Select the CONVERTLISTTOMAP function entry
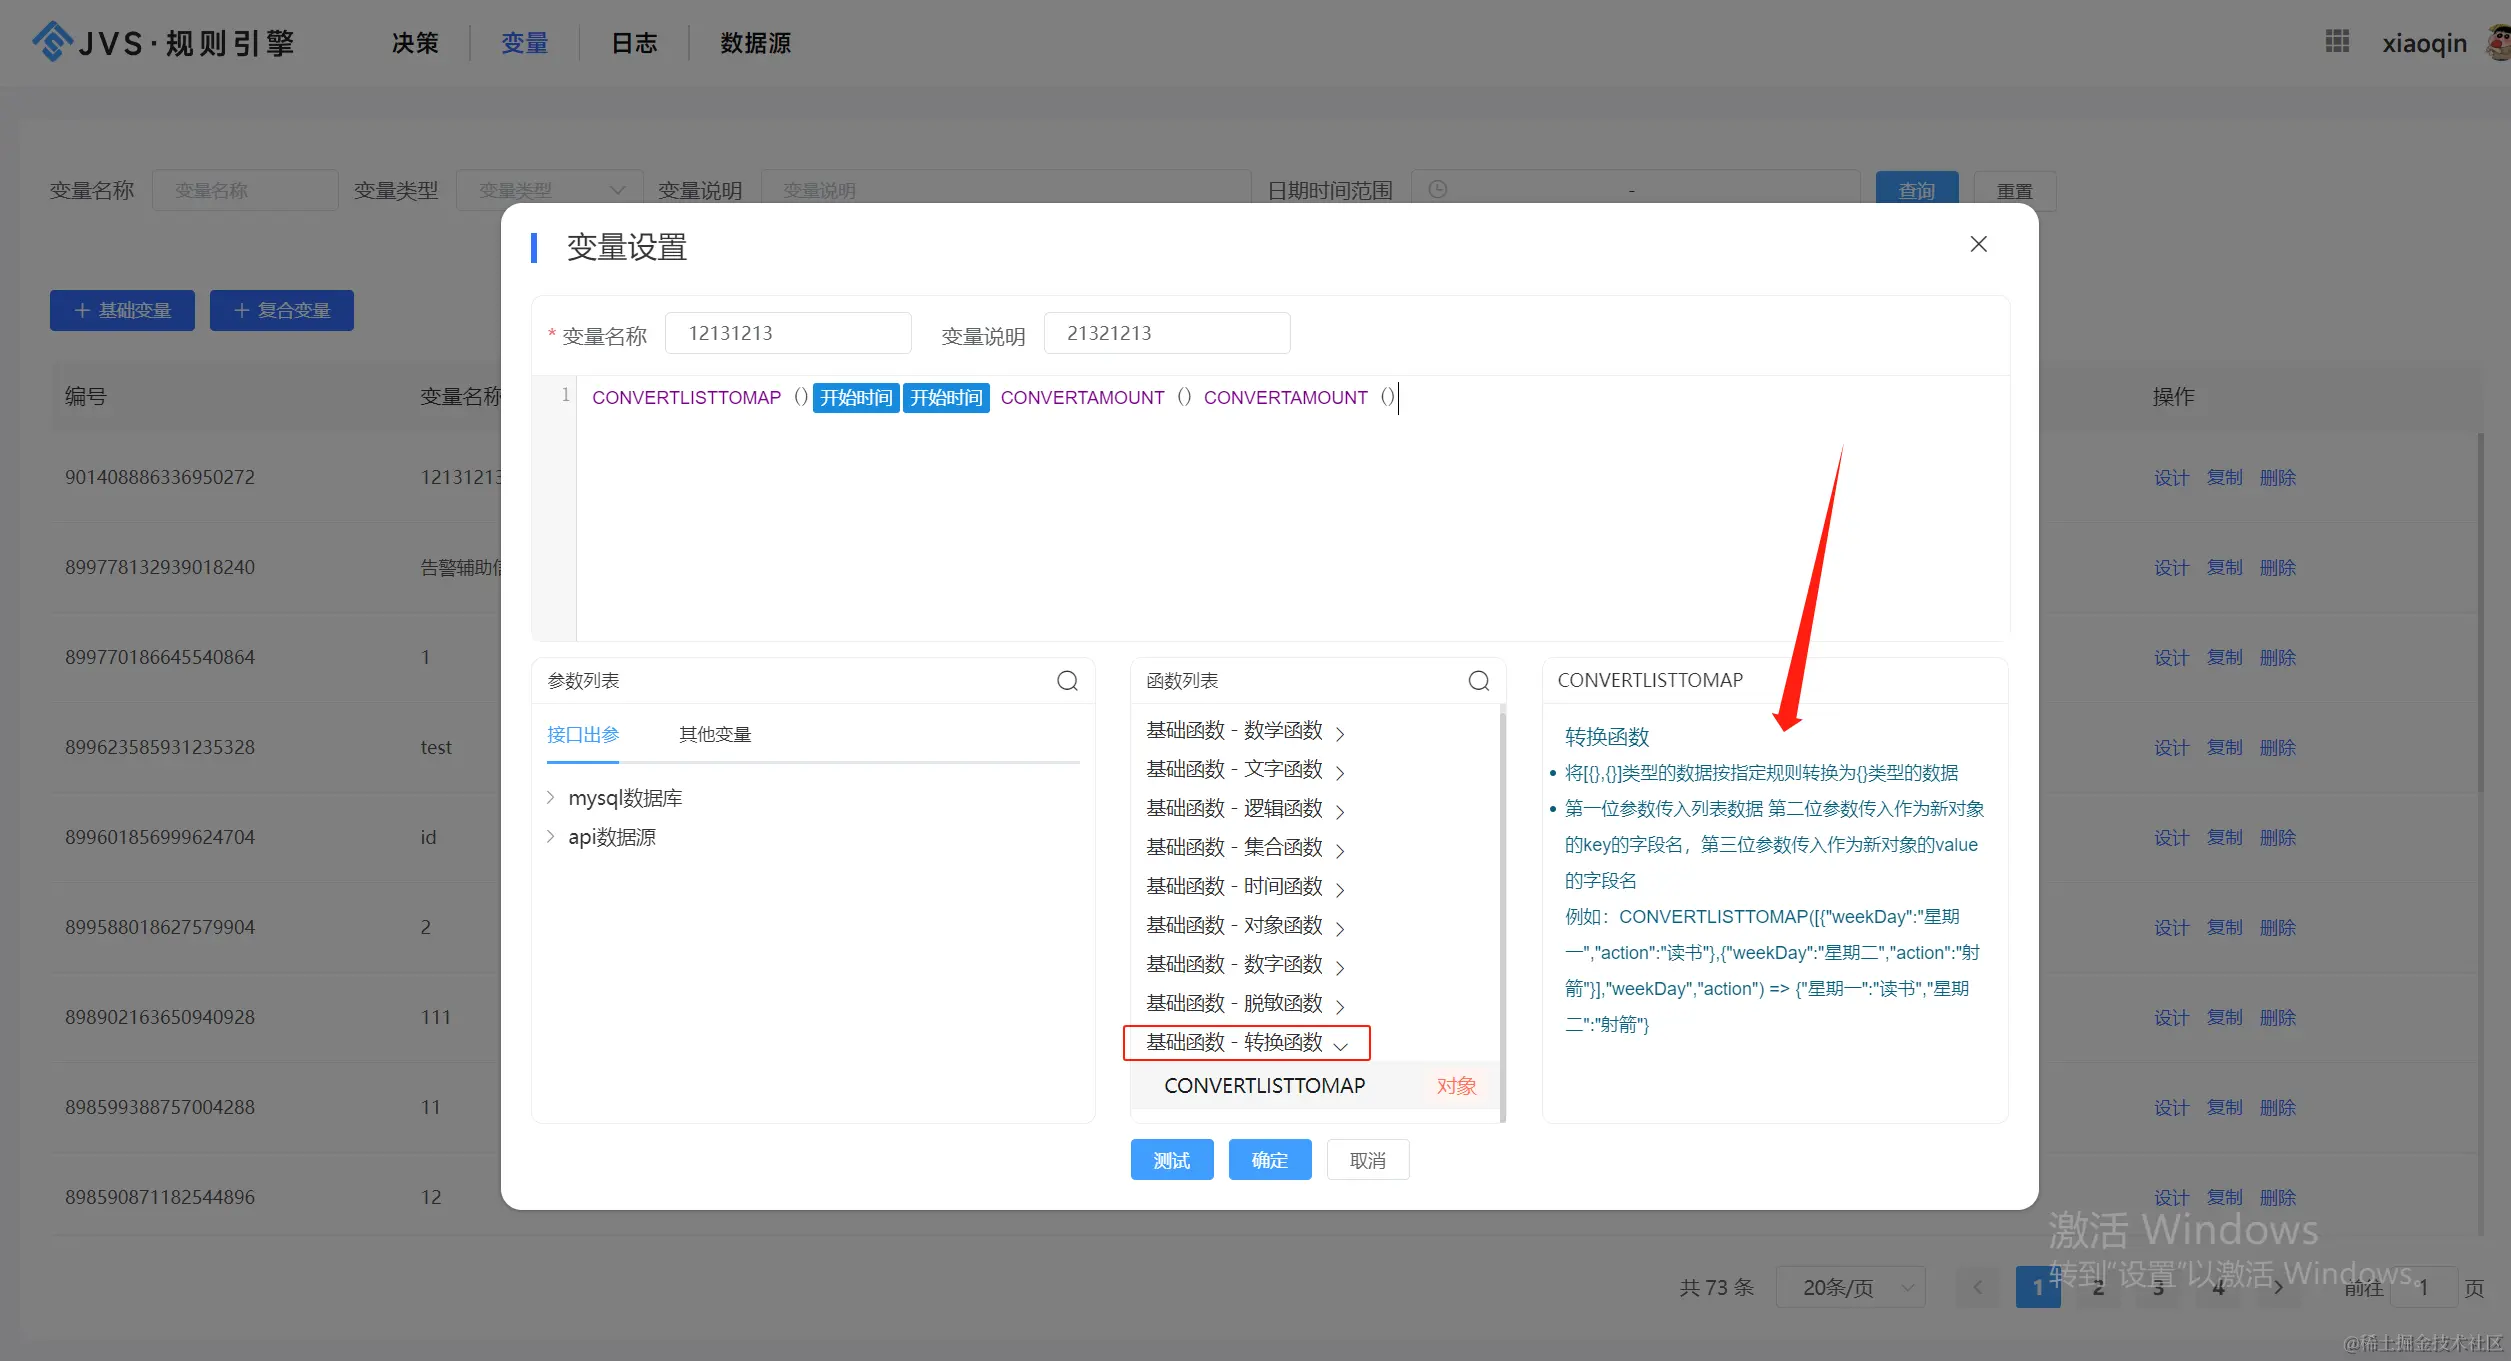 (x=1264, y=1086)
